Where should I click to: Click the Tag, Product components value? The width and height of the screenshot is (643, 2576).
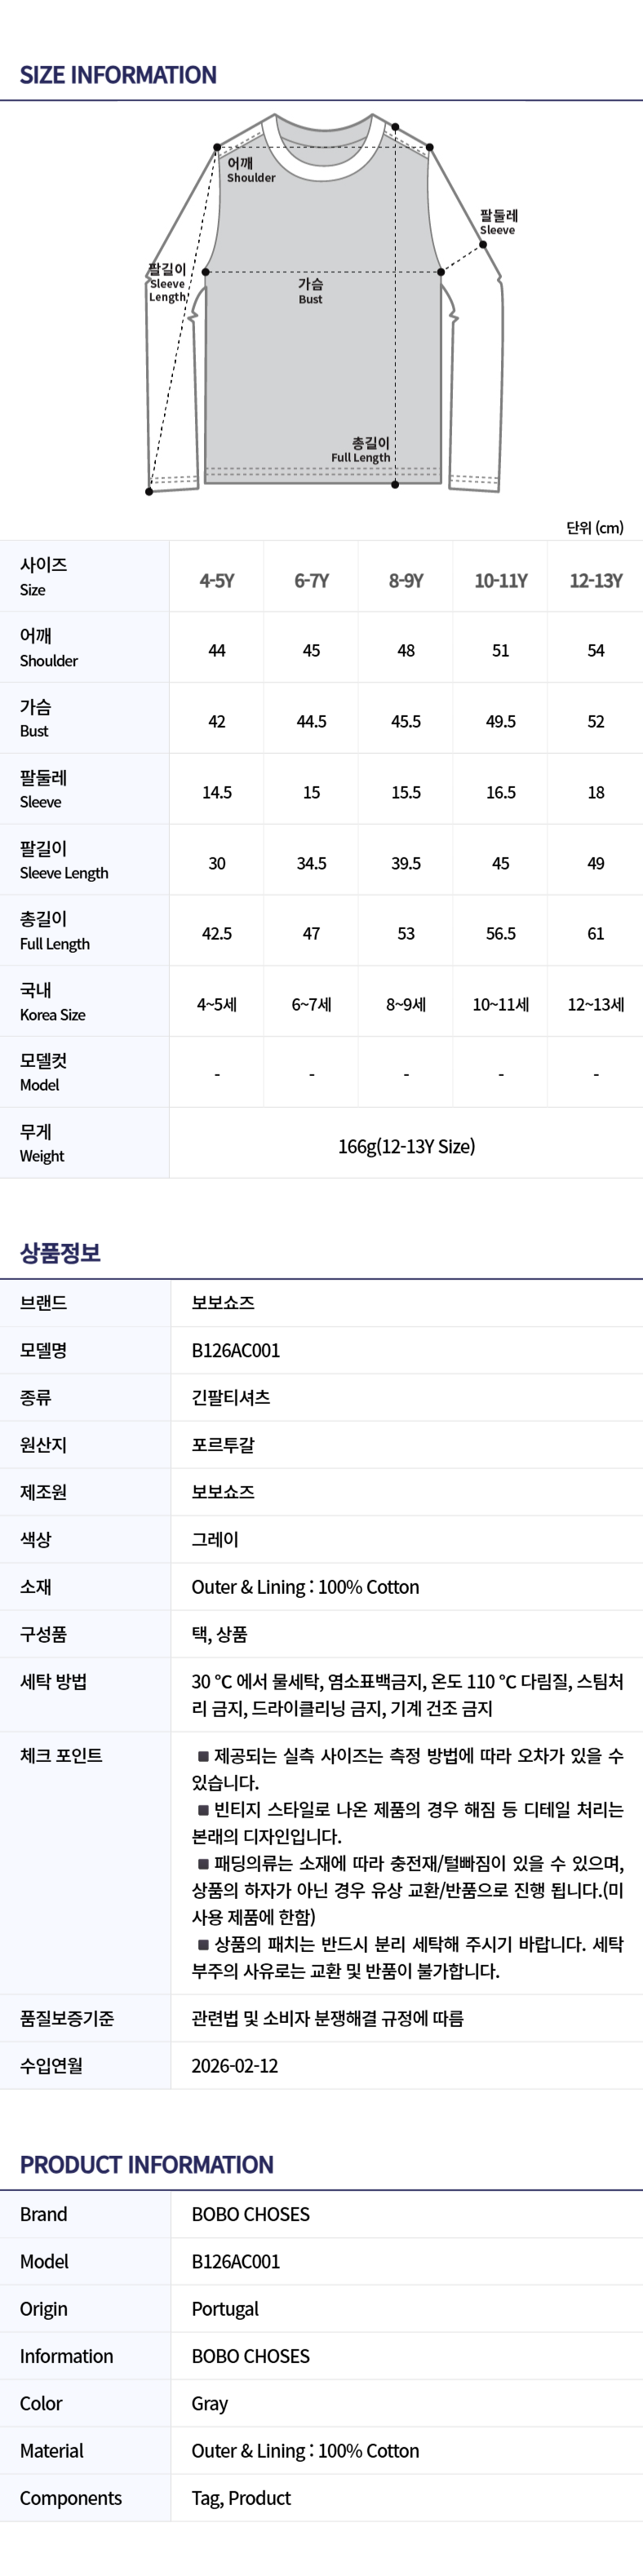[x=241, y=2498]
